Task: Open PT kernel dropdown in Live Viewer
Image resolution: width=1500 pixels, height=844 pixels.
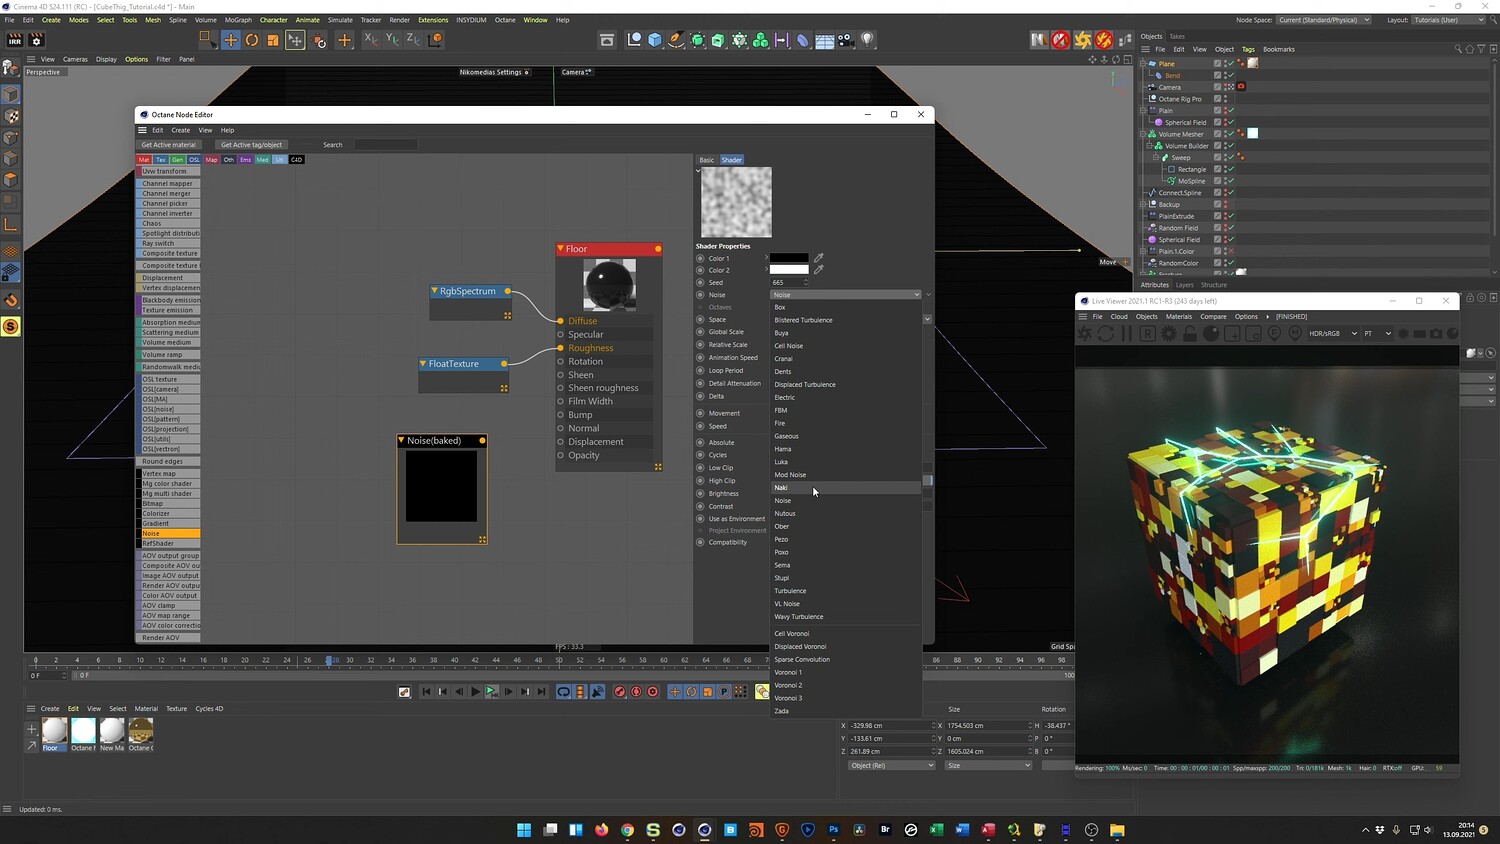Action: tap(1377, 333)
